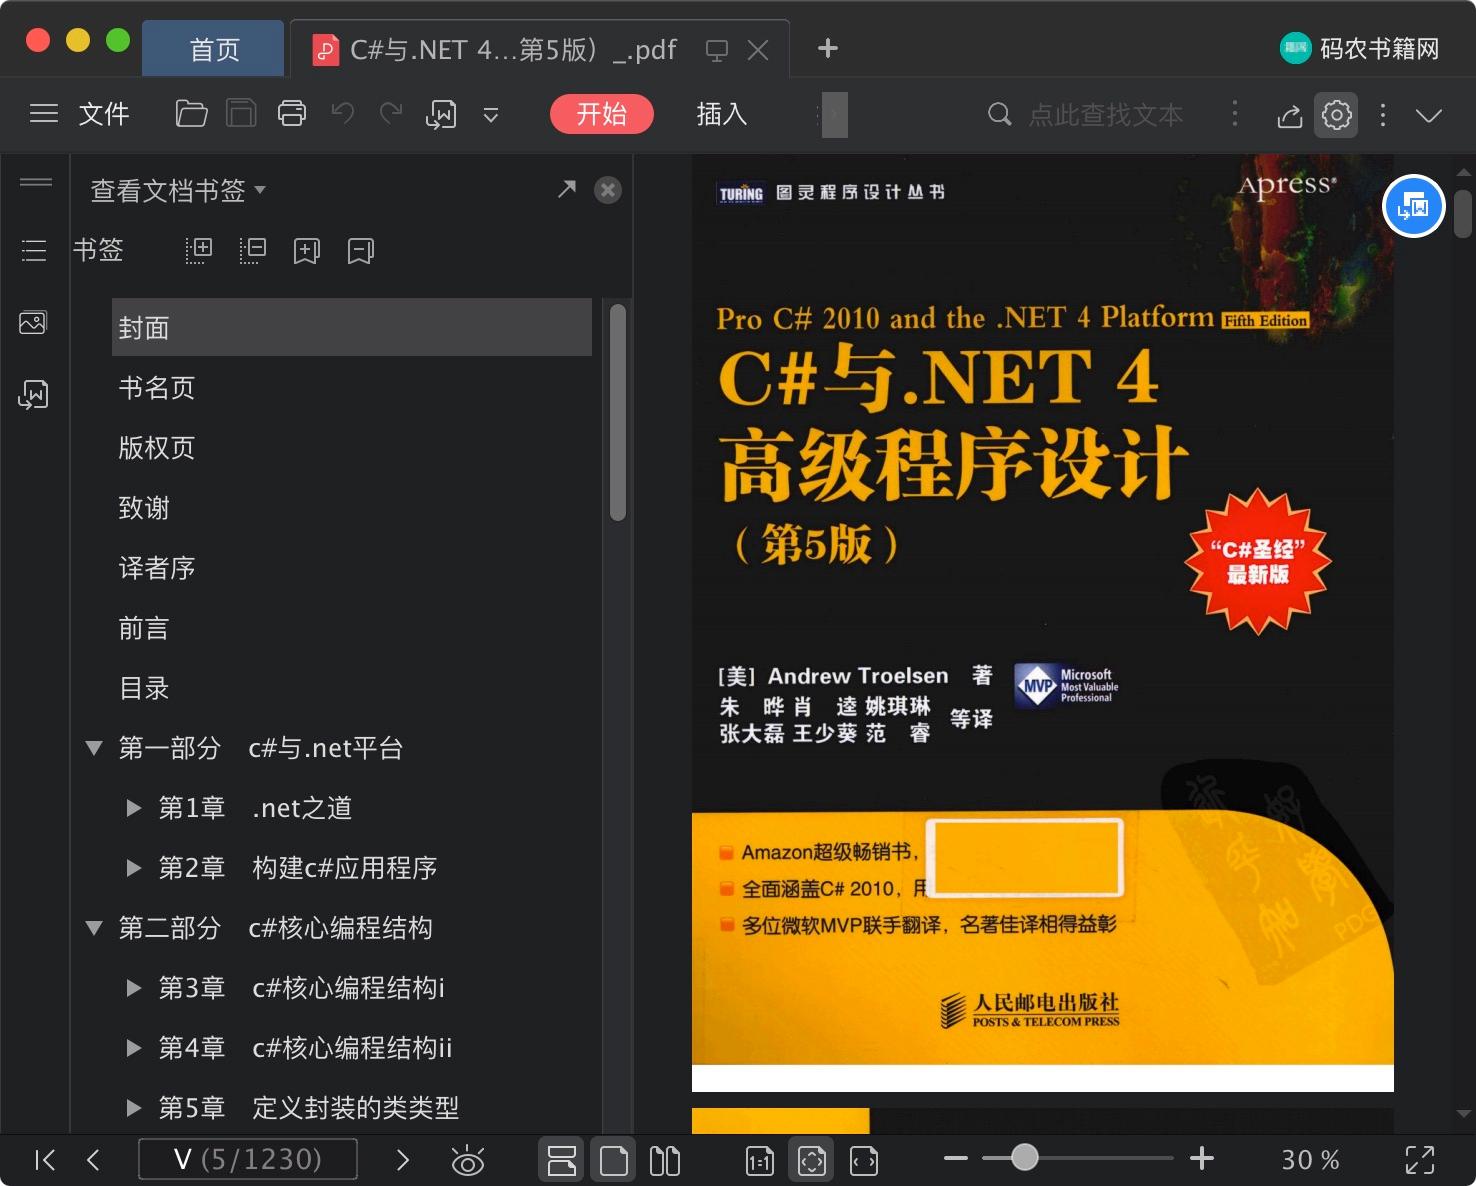The height and width of the screenshot is (1186, 1476).
Task: Click the collapse all bookmarks icon
Action: tap(253, 250)
